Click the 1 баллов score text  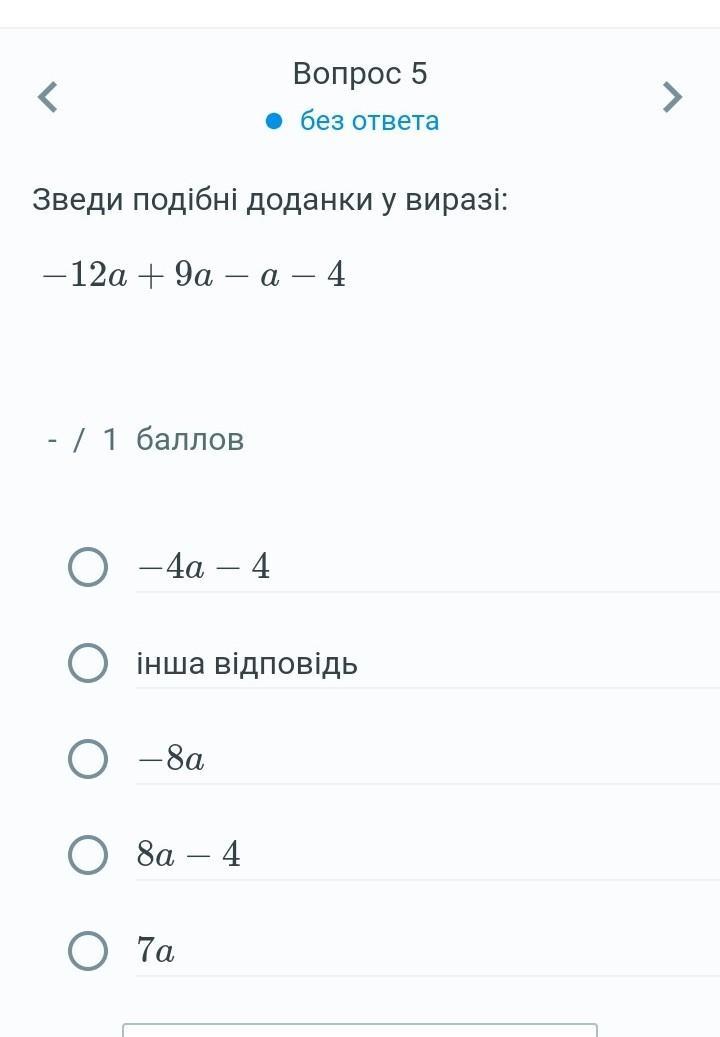coord(174,439)
